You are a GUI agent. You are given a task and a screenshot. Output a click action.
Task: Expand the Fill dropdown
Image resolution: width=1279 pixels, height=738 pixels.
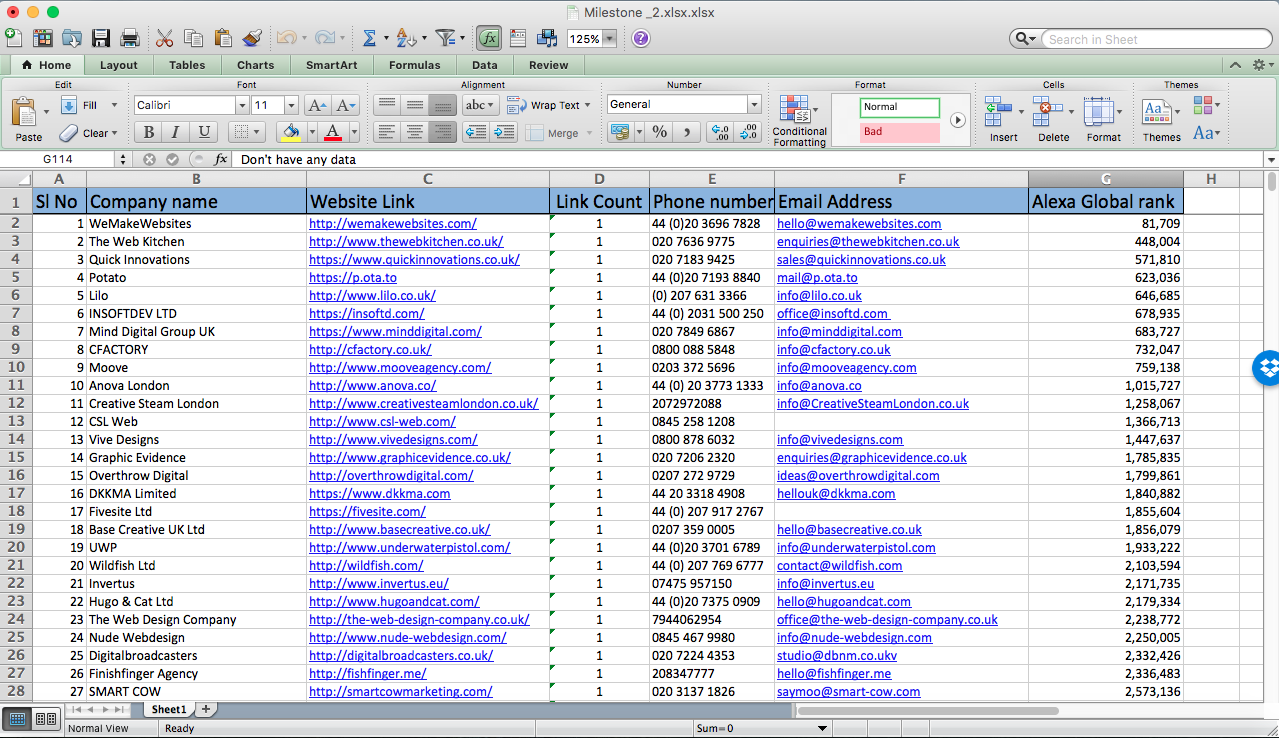pyautogui.click(x=114, y=105)
